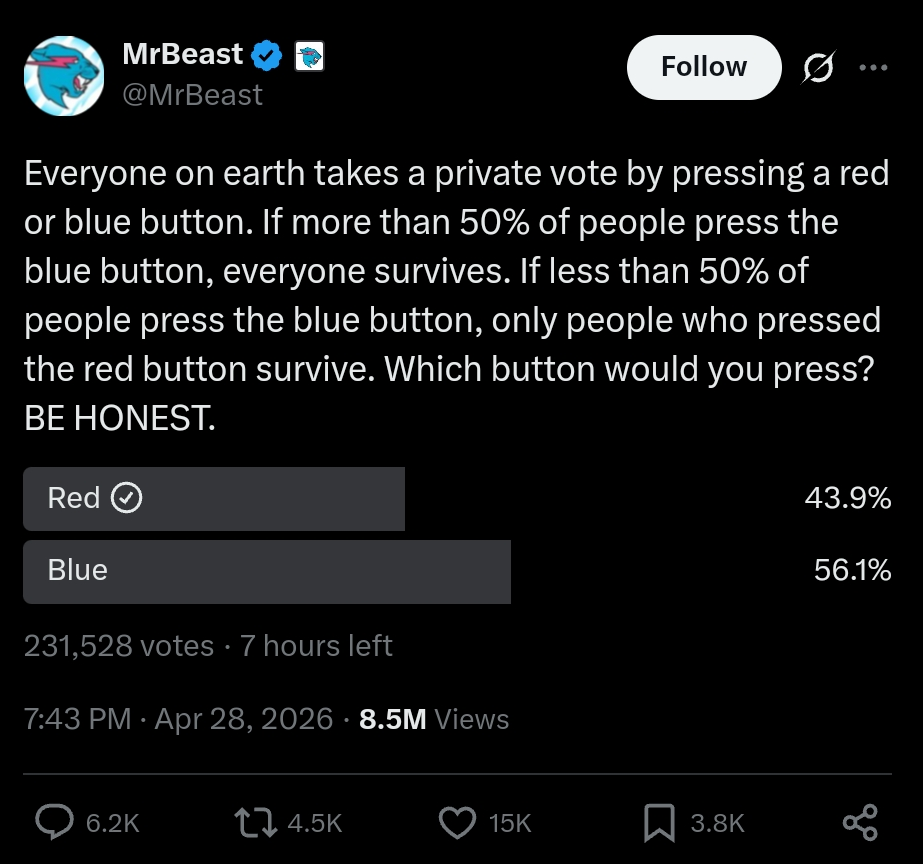Click the affiliate badge beside MrBeast's name
Image resolution: width=923 pixels, height=864 pixels.
click(310, 58)
